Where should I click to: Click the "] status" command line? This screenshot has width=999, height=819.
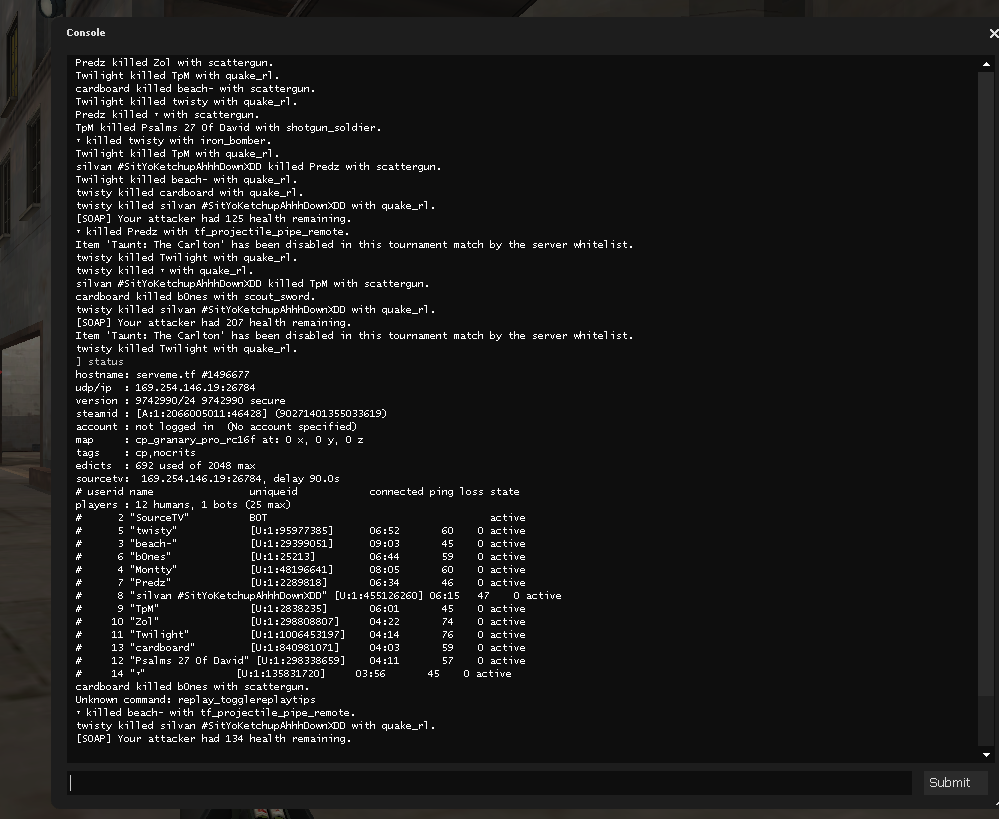(x=100, y=362)
